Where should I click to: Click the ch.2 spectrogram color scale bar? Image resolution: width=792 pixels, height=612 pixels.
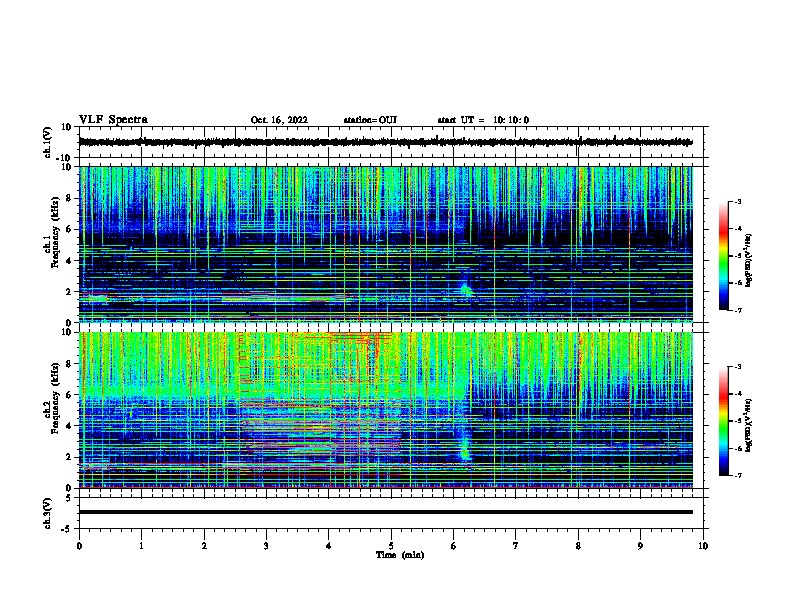click(x=724, y=421)
